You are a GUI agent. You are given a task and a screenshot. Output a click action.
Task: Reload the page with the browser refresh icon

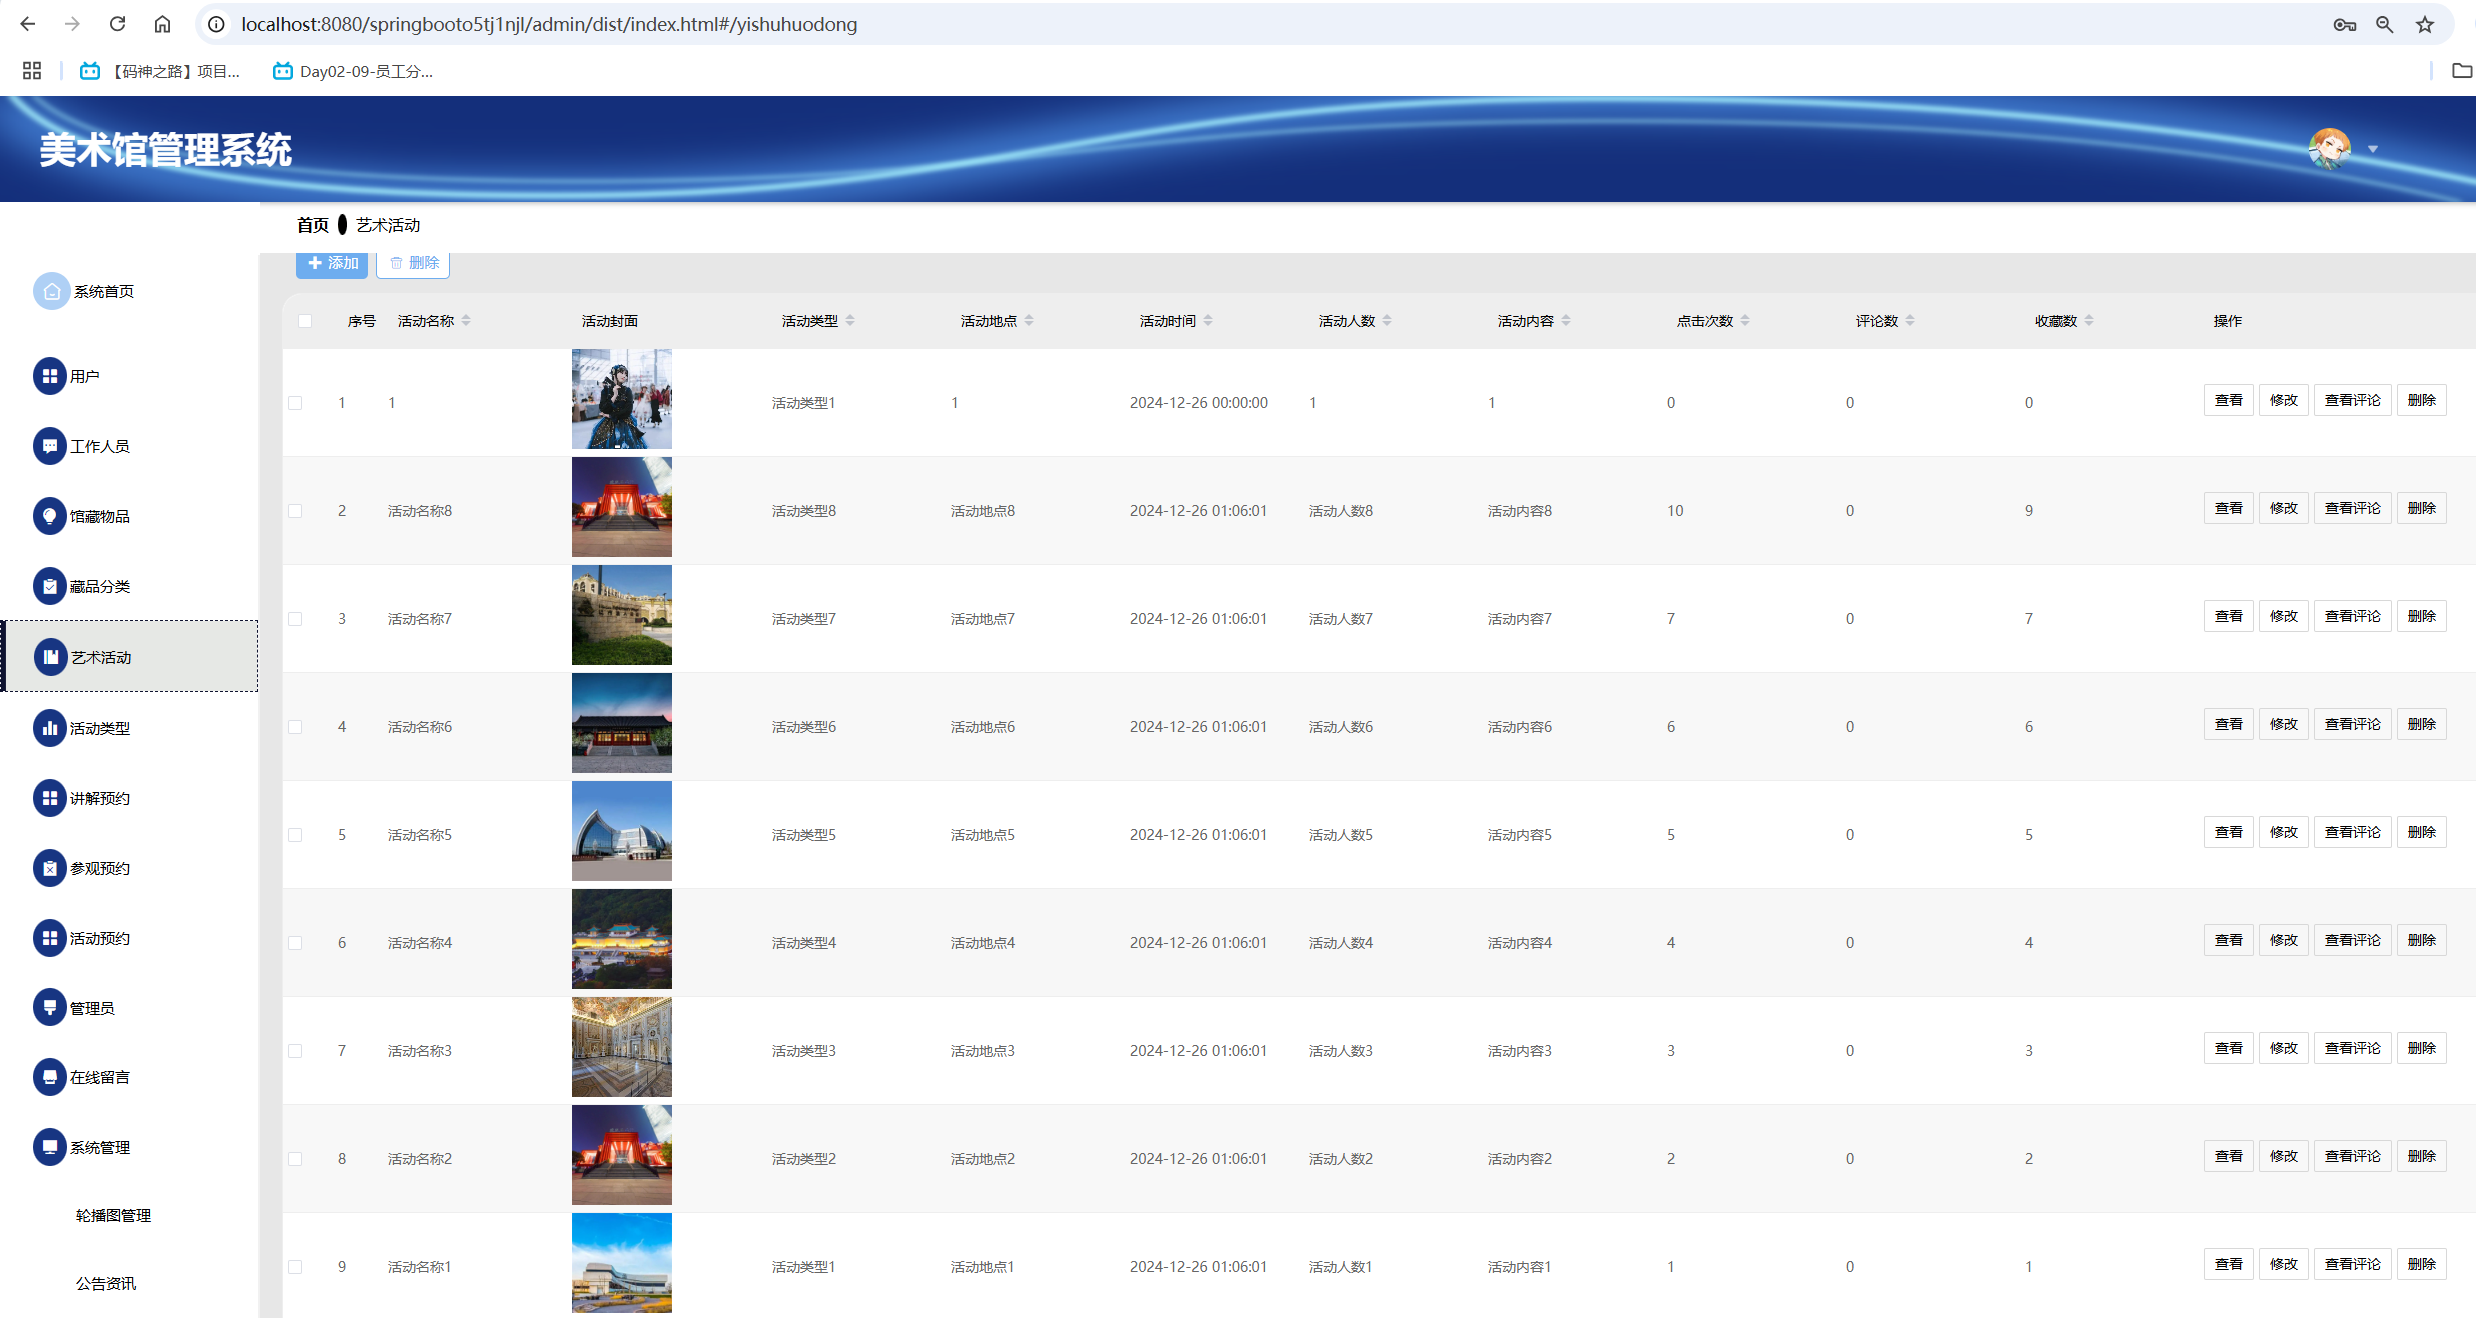[117, 24]
